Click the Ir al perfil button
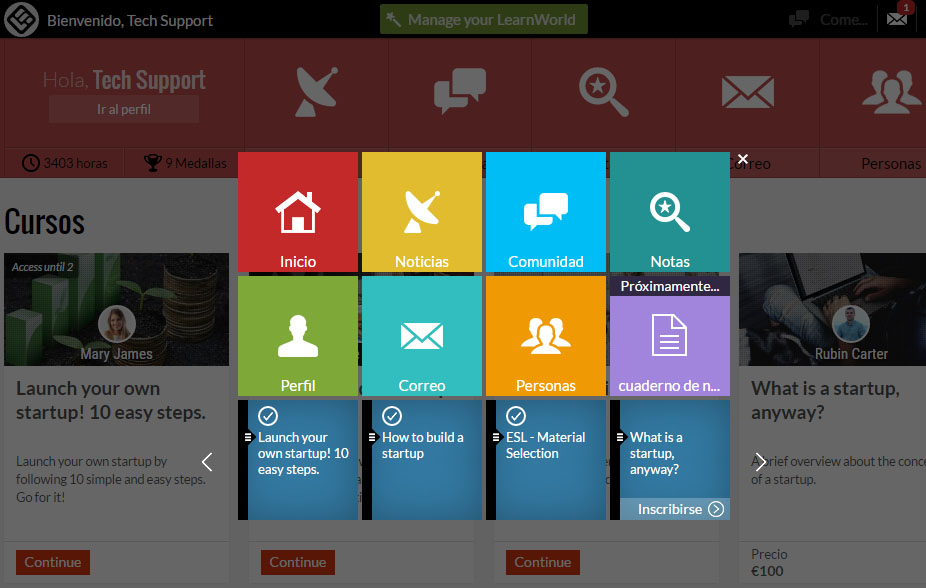The height and width of the screenshot is (588, 926). click(x=123, y=108)
